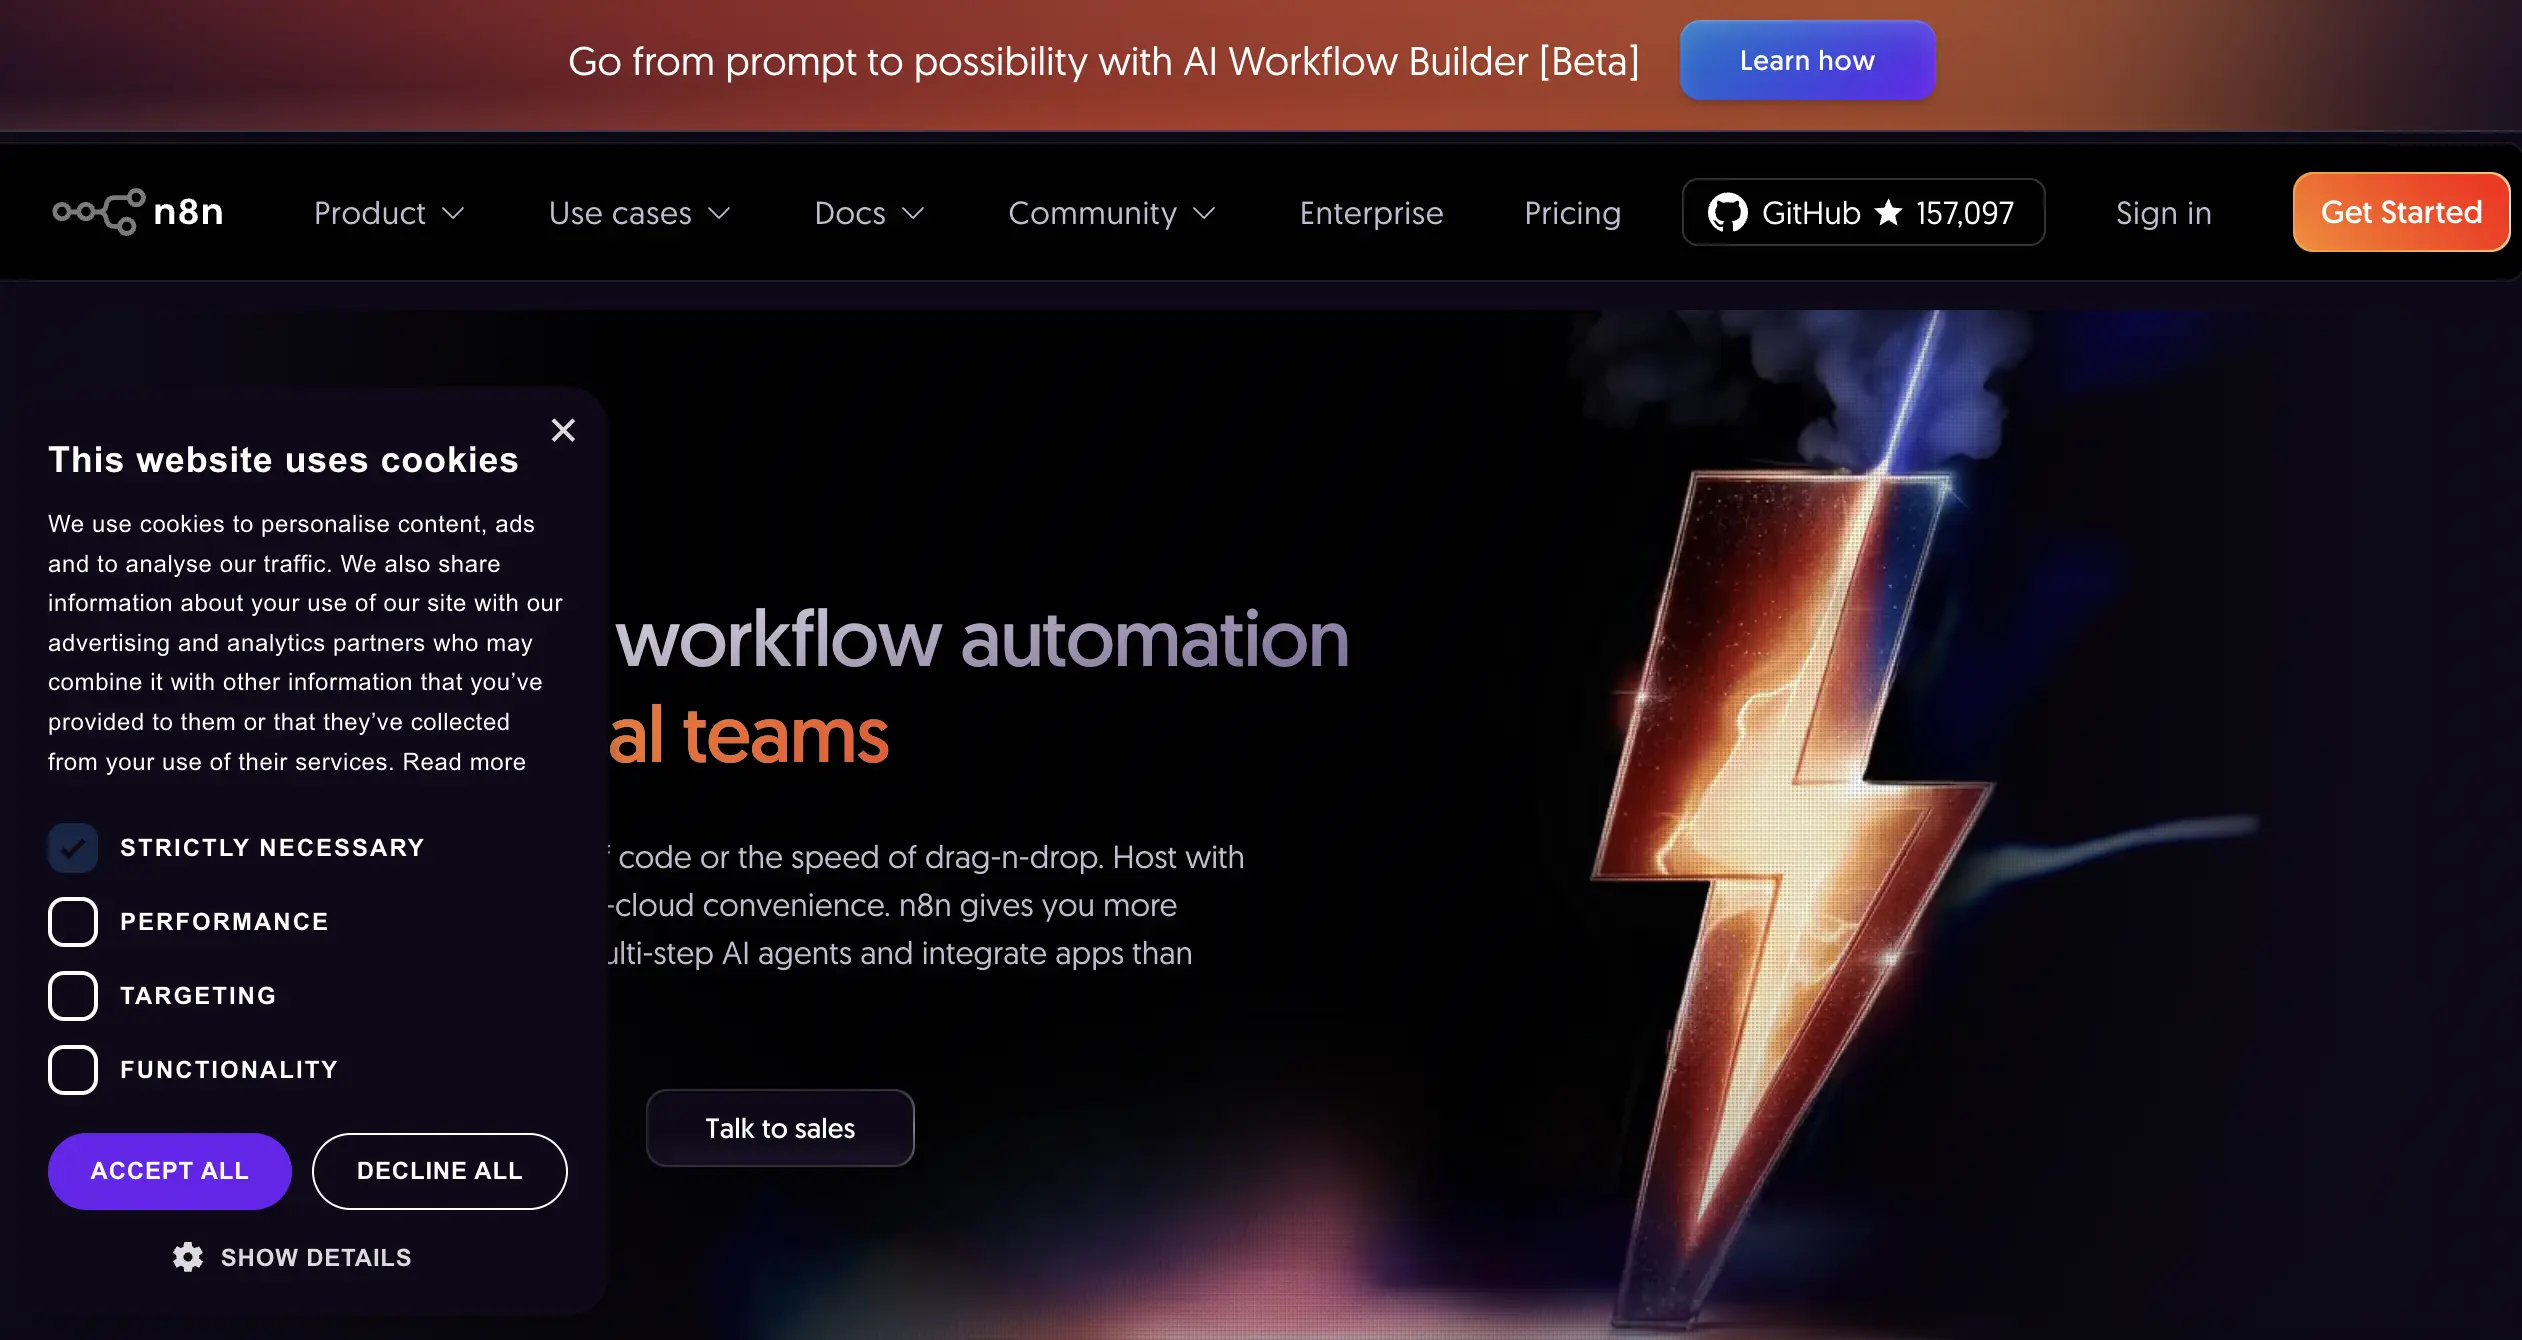Go to the Enterprise page
This screenshot has height=1340, width=2522.
click(1371, 213)
